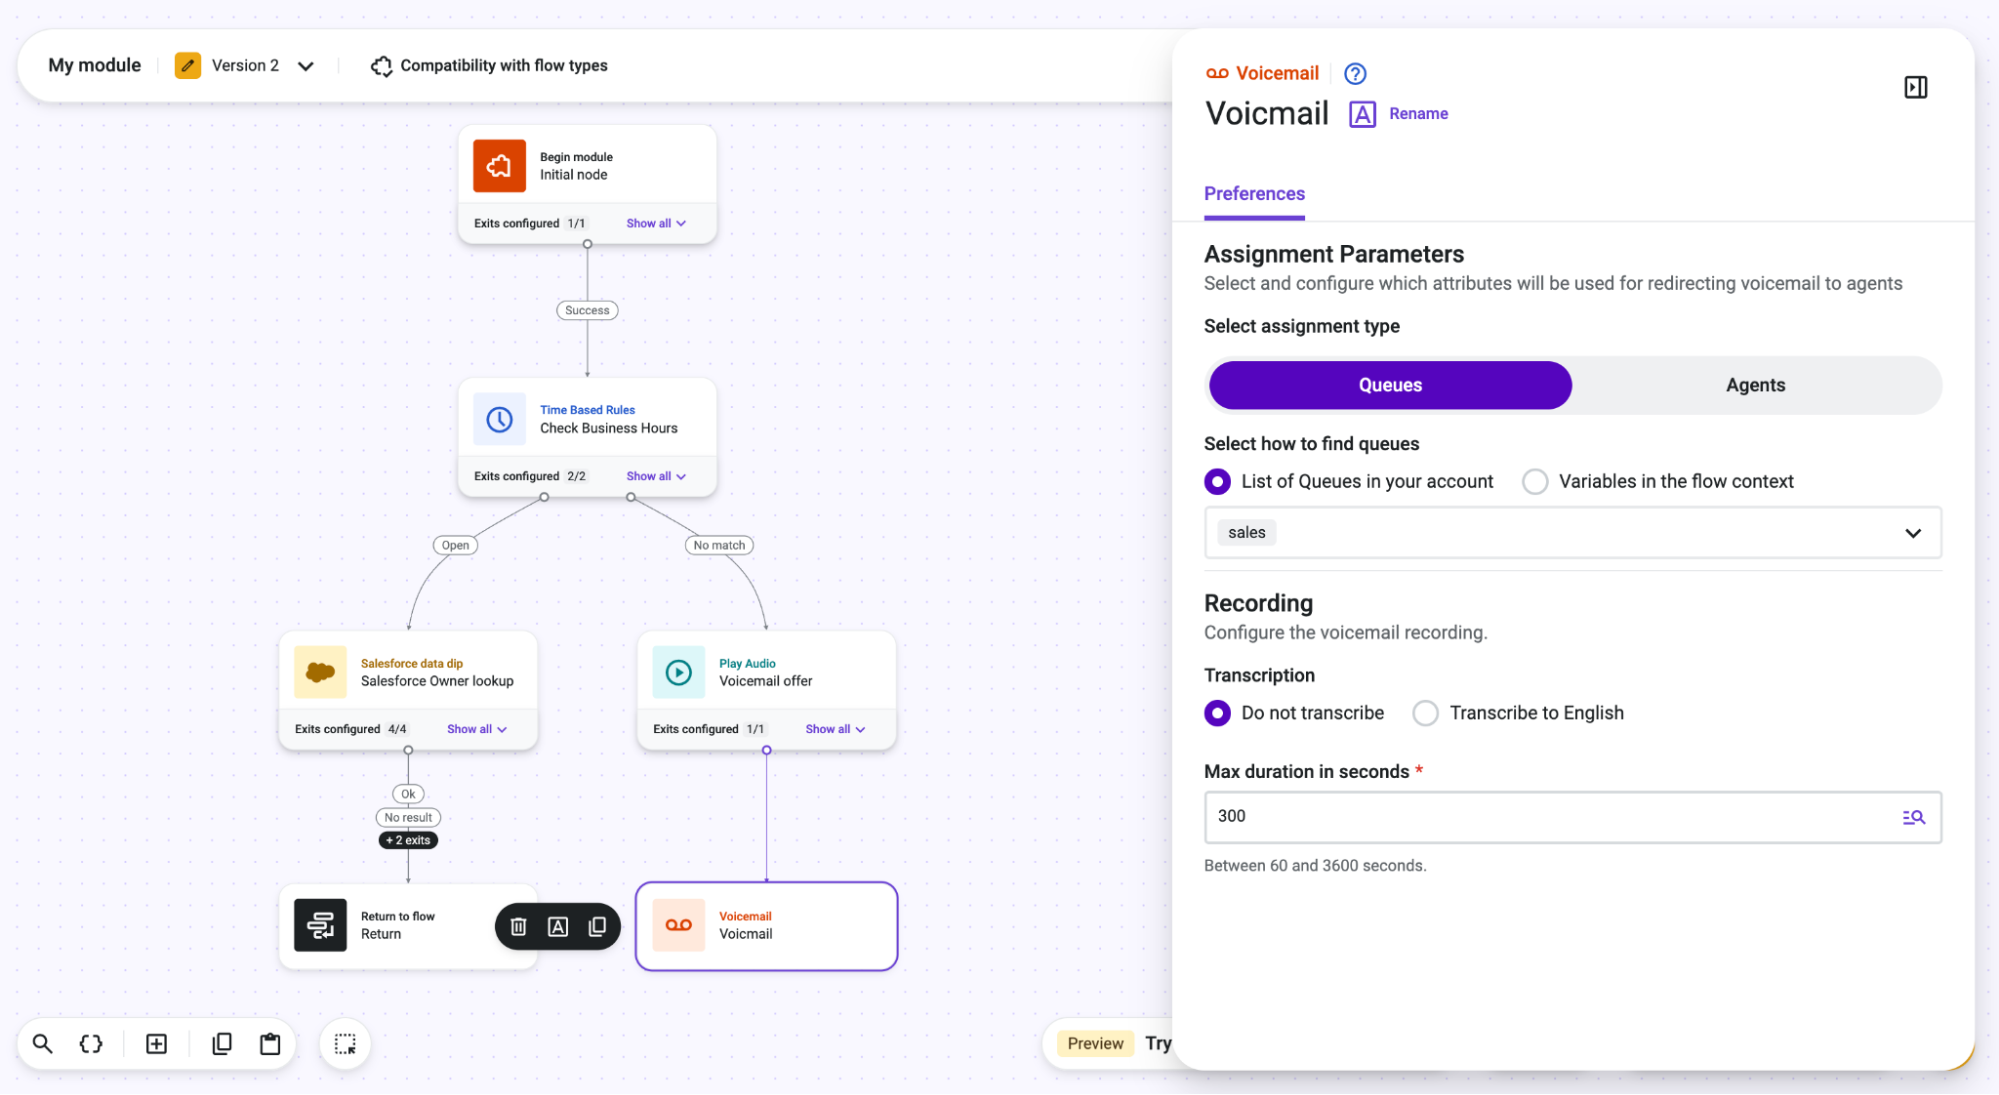The width and height of the screenshot is (1999, 1095).
Task: Click rename icon in floating node toolbar
Action: tap(558, 927)
